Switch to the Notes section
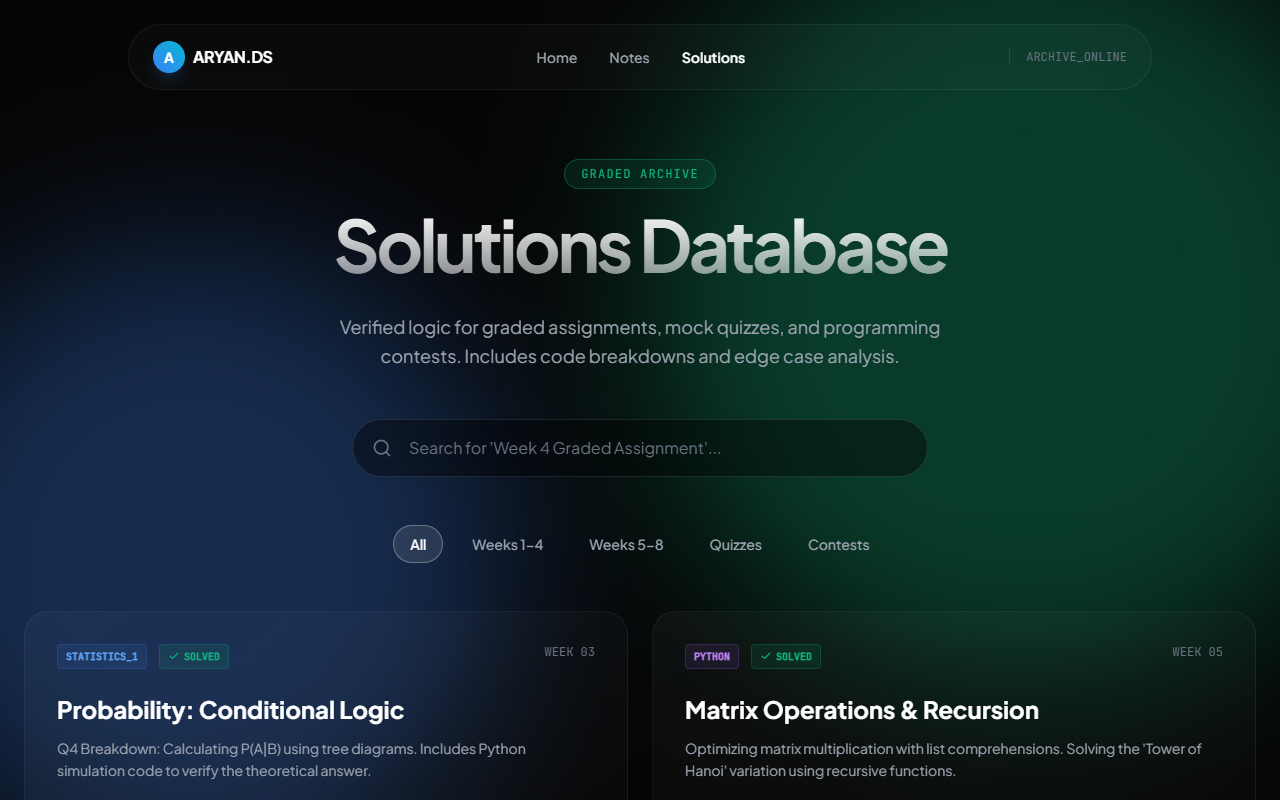 629,58
